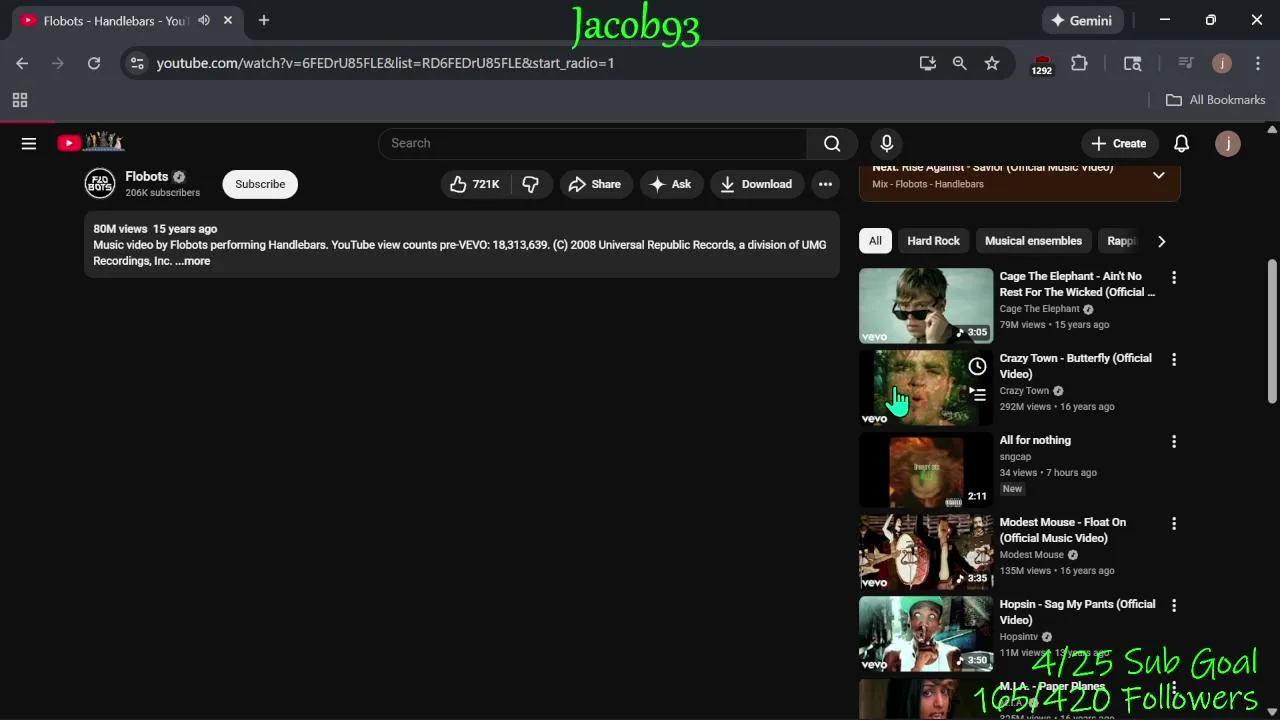1280x720 pixels.
Task: Add Butterfly to Watch Later clock icon
Action: [x=977, y=366]
